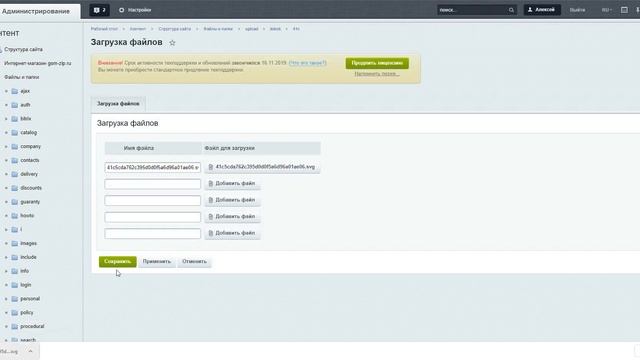The width and height of the screenshot is (640, 360).
Task: Open the RU language dropdown
Action: click(x=607, y=10)
